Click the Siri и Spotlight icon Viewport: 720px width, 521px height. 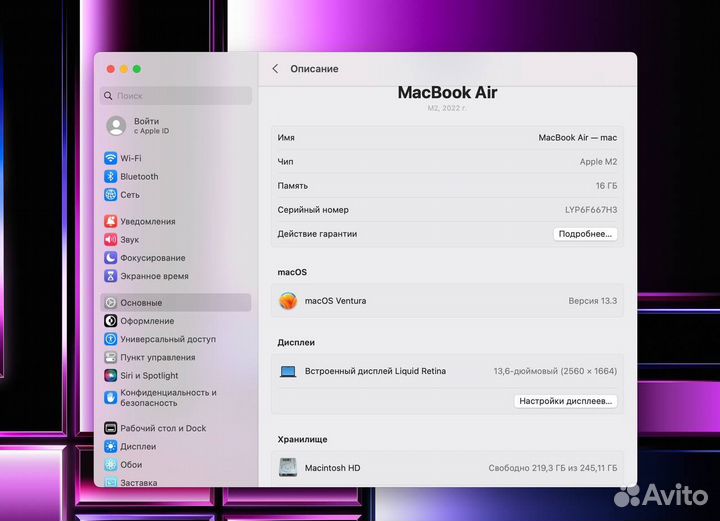pyautogui.click(x=110, y=375)
